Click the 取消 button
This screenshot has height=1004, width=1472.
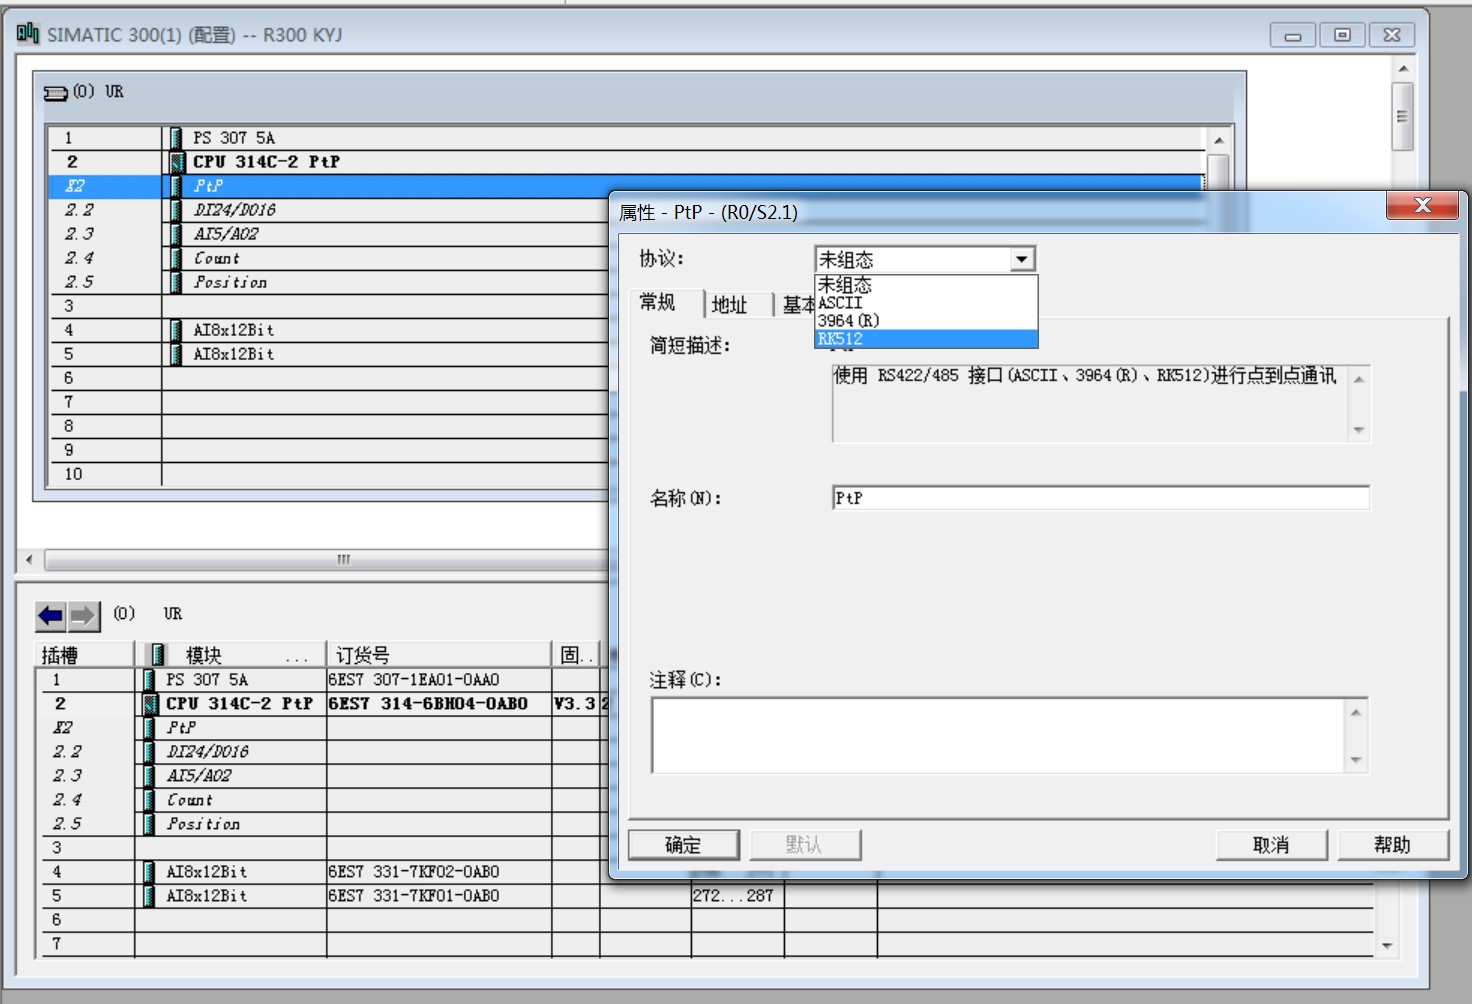(x=1271, y=845)
